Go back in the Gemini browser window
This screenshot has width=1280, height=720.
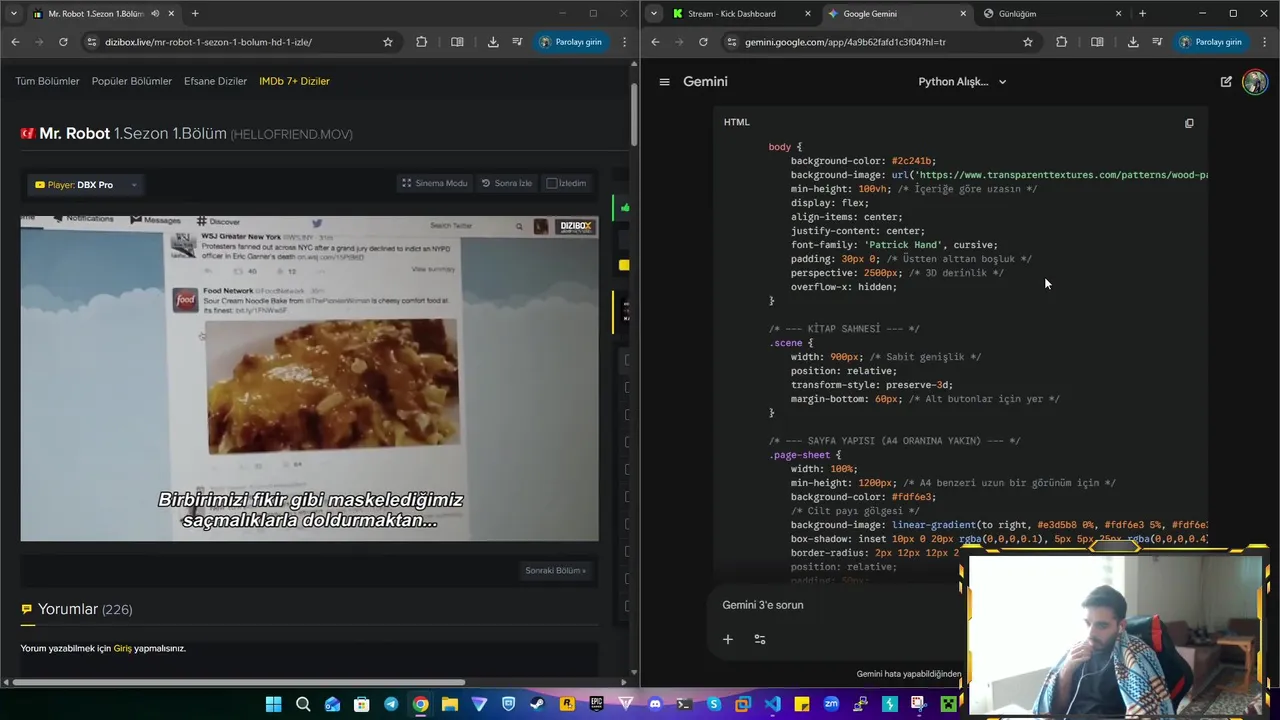pos(655,42)
